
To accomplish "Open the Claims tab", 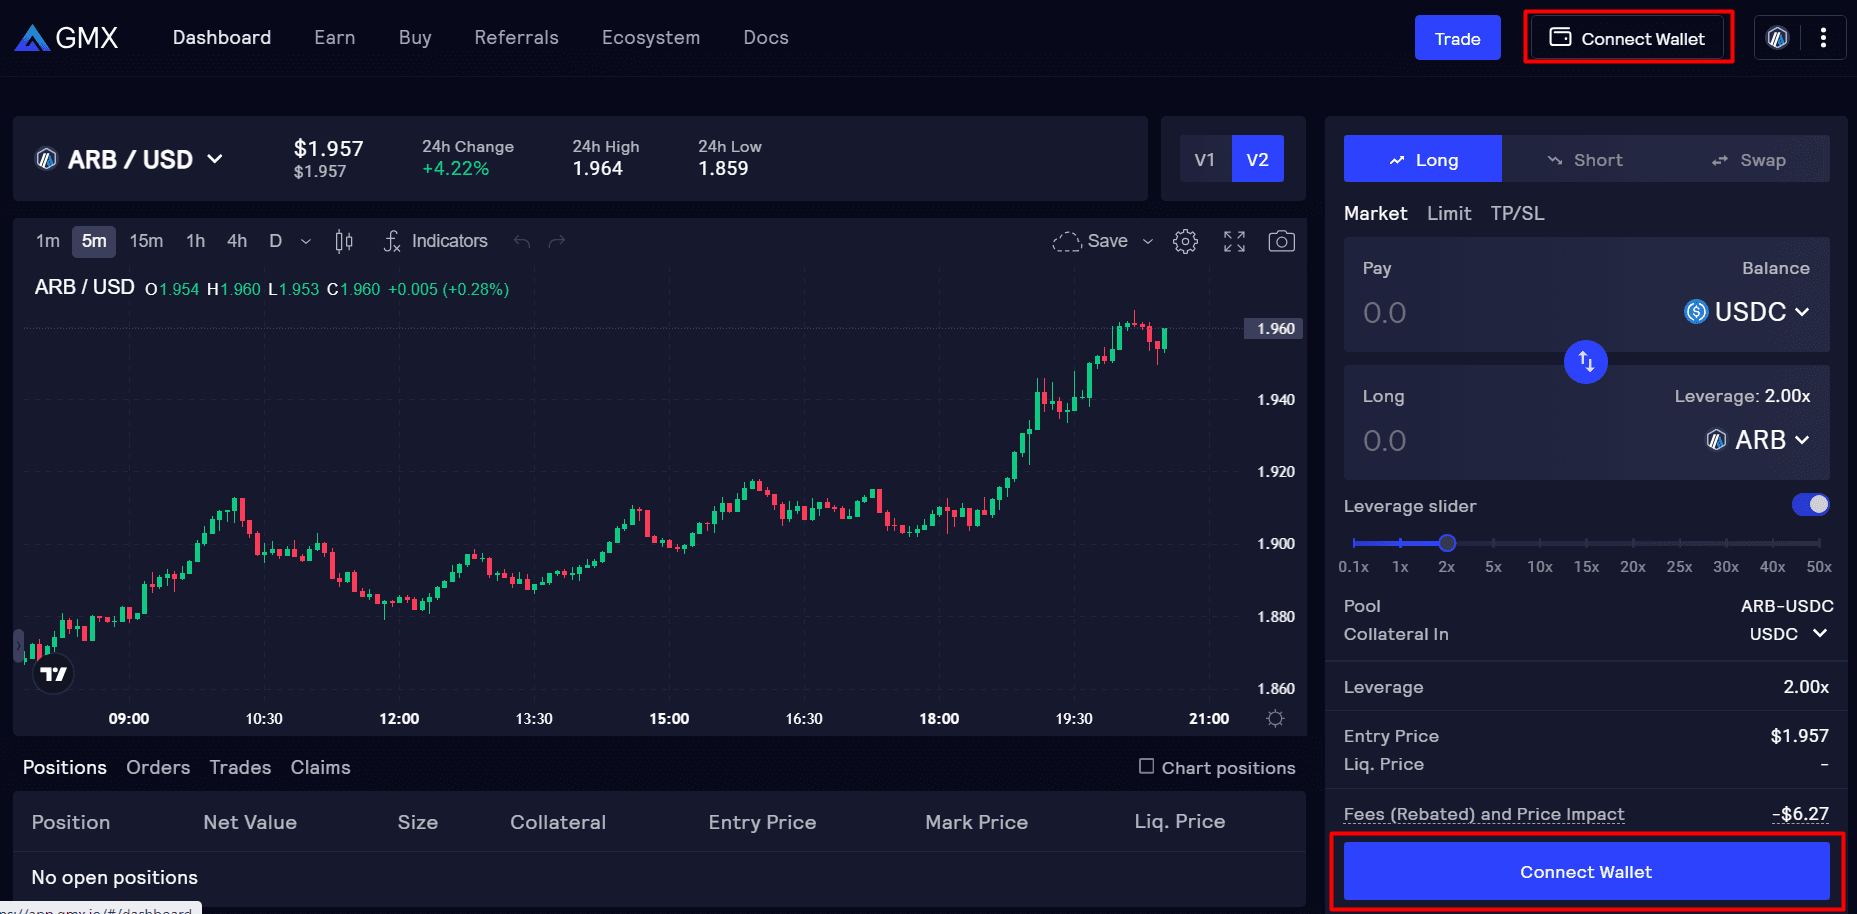I will click(x=321, y=767).
